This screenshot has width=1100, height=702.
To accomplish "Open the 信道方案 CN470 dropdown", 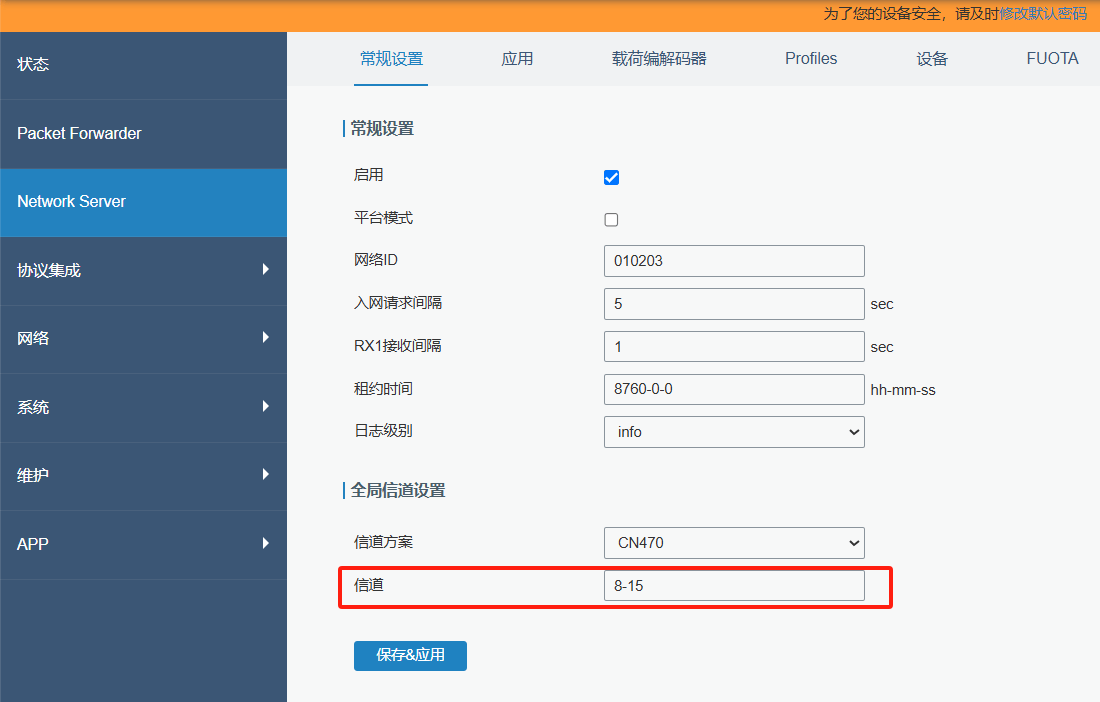I will pyautogui.click(x=734, y=543).
